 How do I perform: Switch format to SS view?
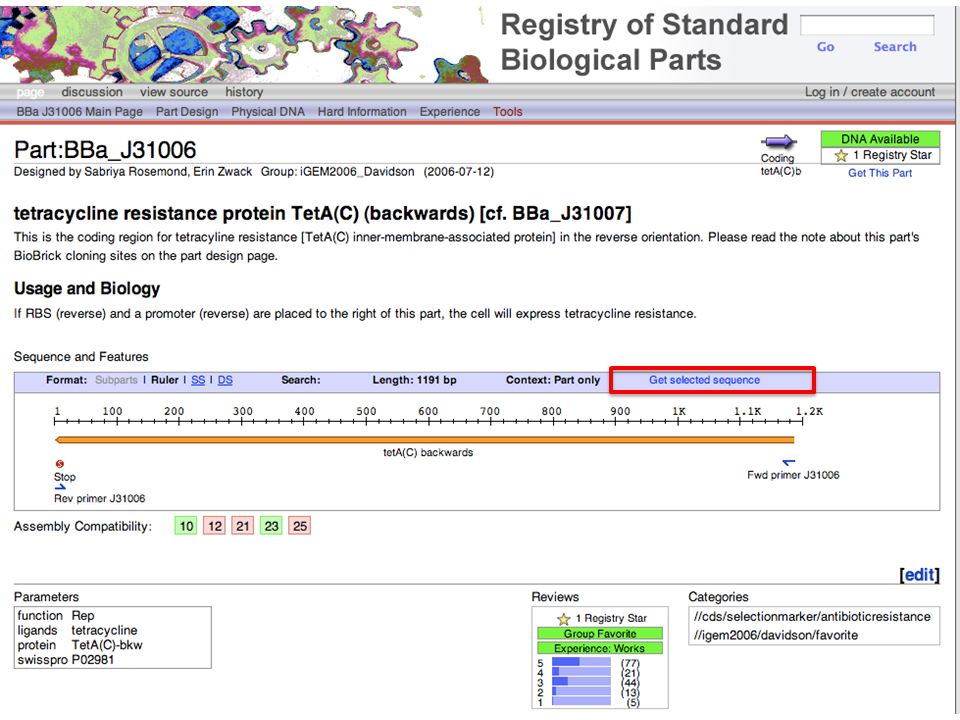click(x=198, y=380)
